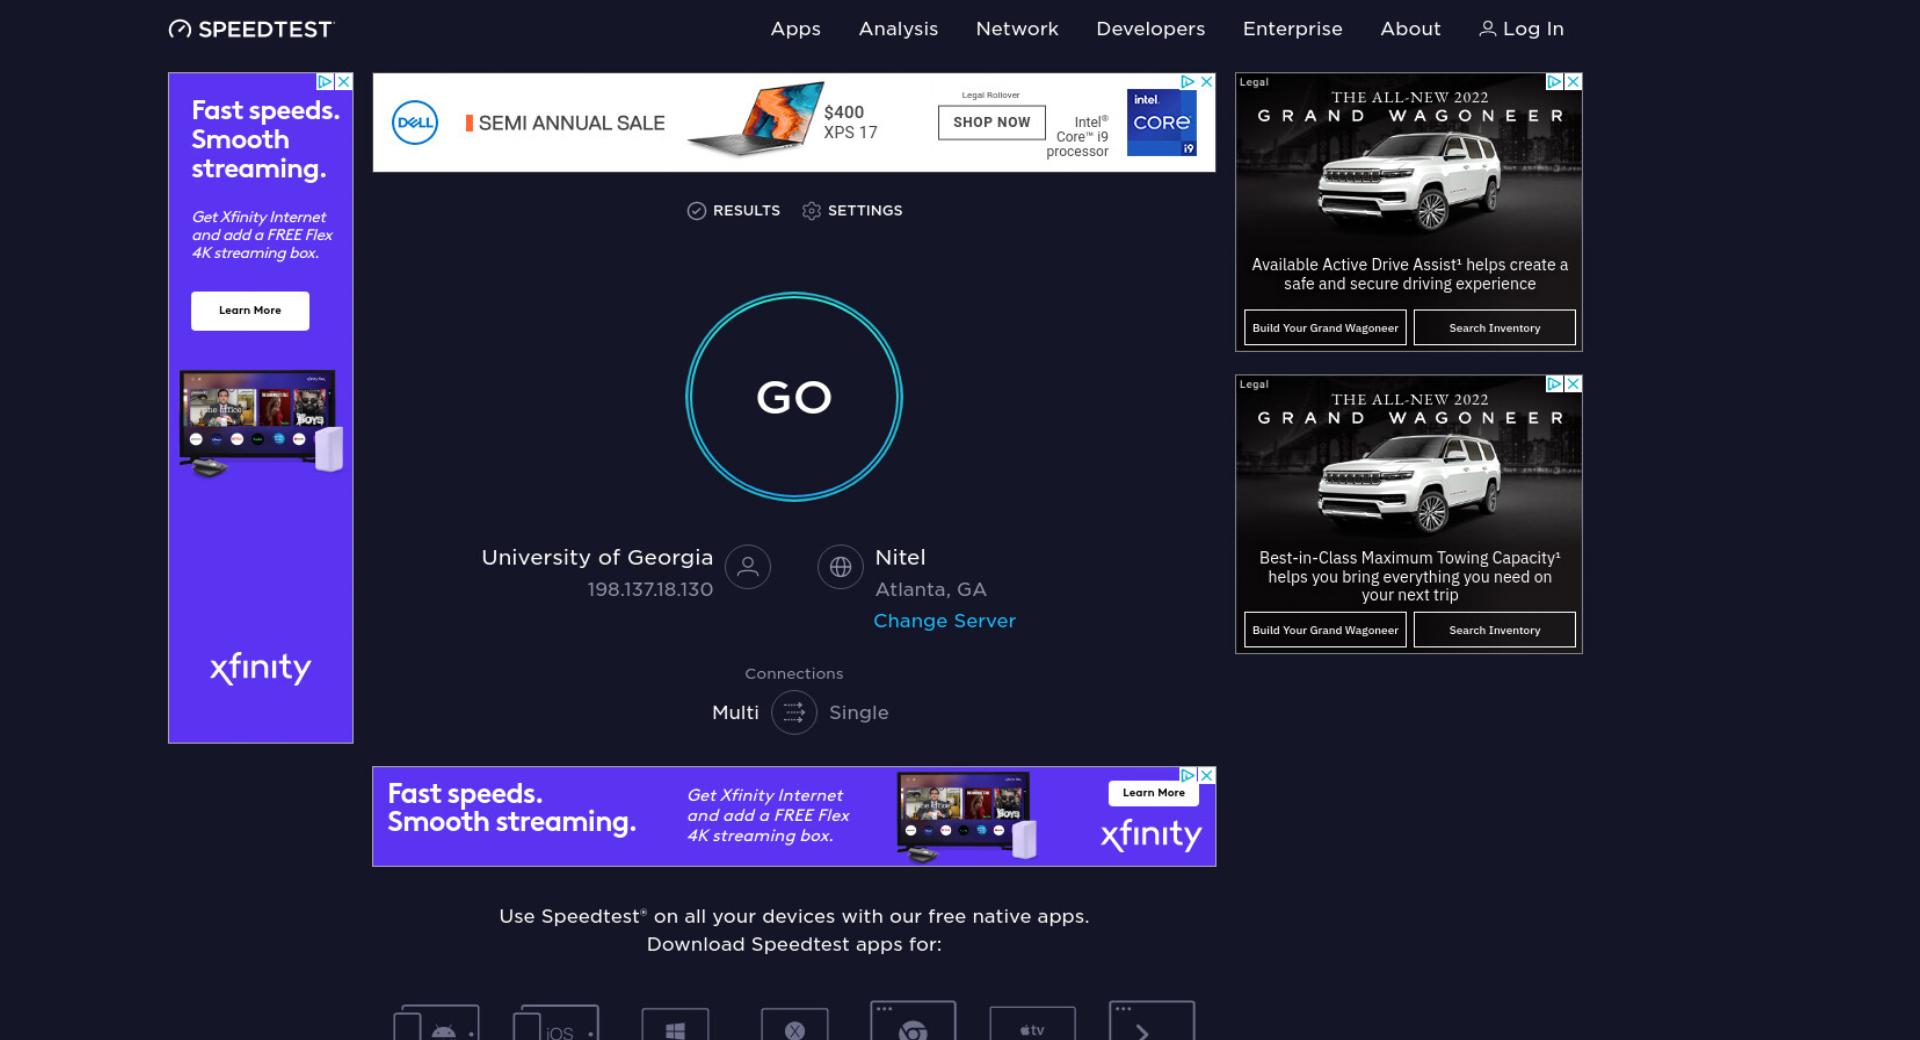Click the Dell logo in top ad
This screenshot has width=1920, height=1040.
coord(415,122)
